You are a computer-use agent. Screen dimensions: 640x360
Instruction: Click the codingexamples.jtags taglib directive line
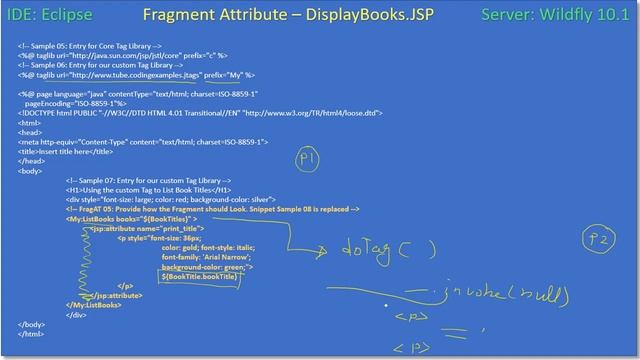click(x=136, y=75)
